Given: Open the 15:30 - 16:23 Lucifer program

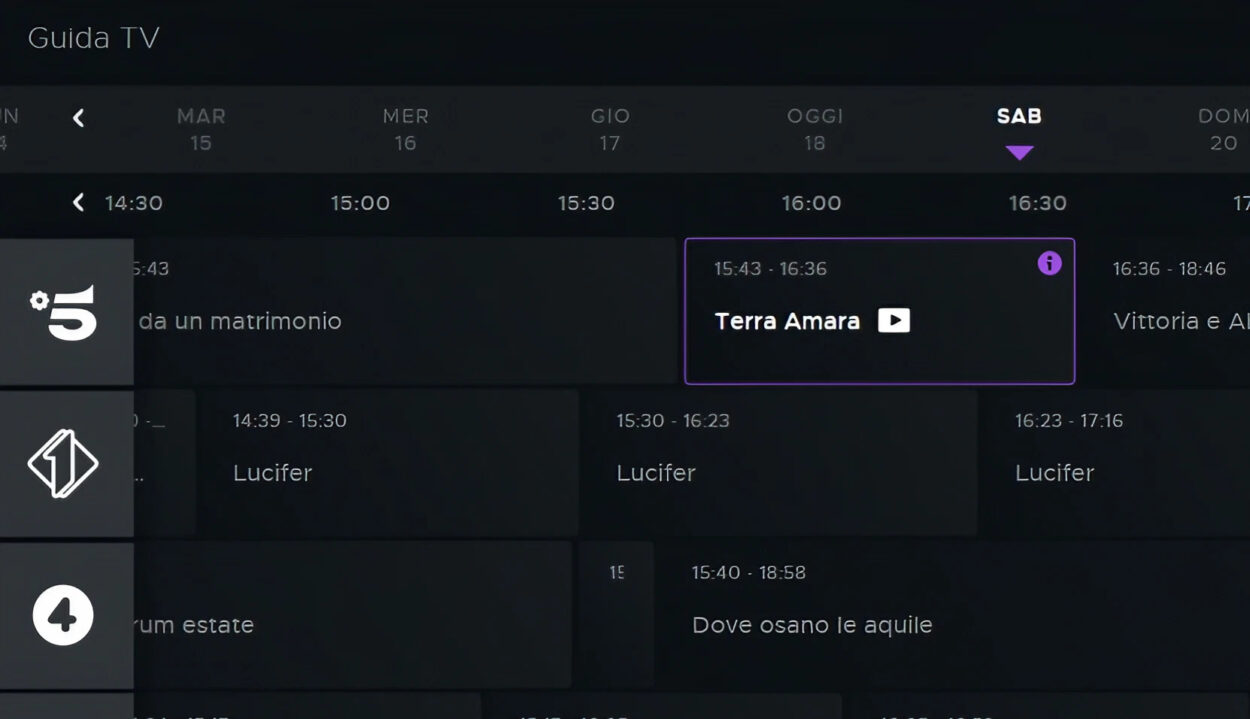Looking at the screenshot, I should [x=778, y=463].
